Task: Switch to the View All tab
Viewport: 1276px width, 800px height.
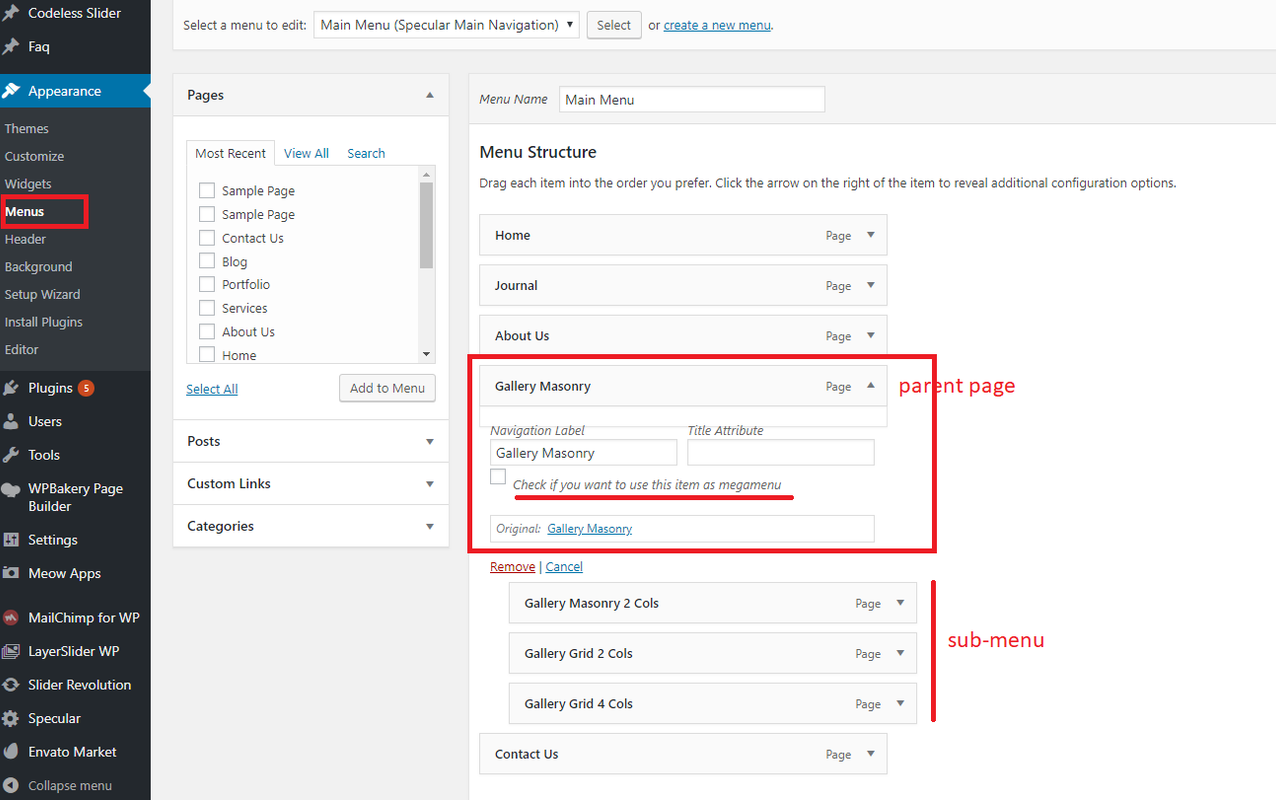Action: click(x=306, y=153)
